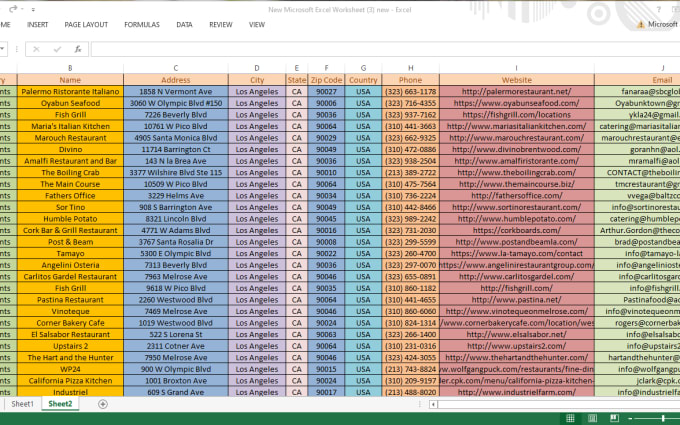Select the WP24 name cell

click(x=70, y=369)
